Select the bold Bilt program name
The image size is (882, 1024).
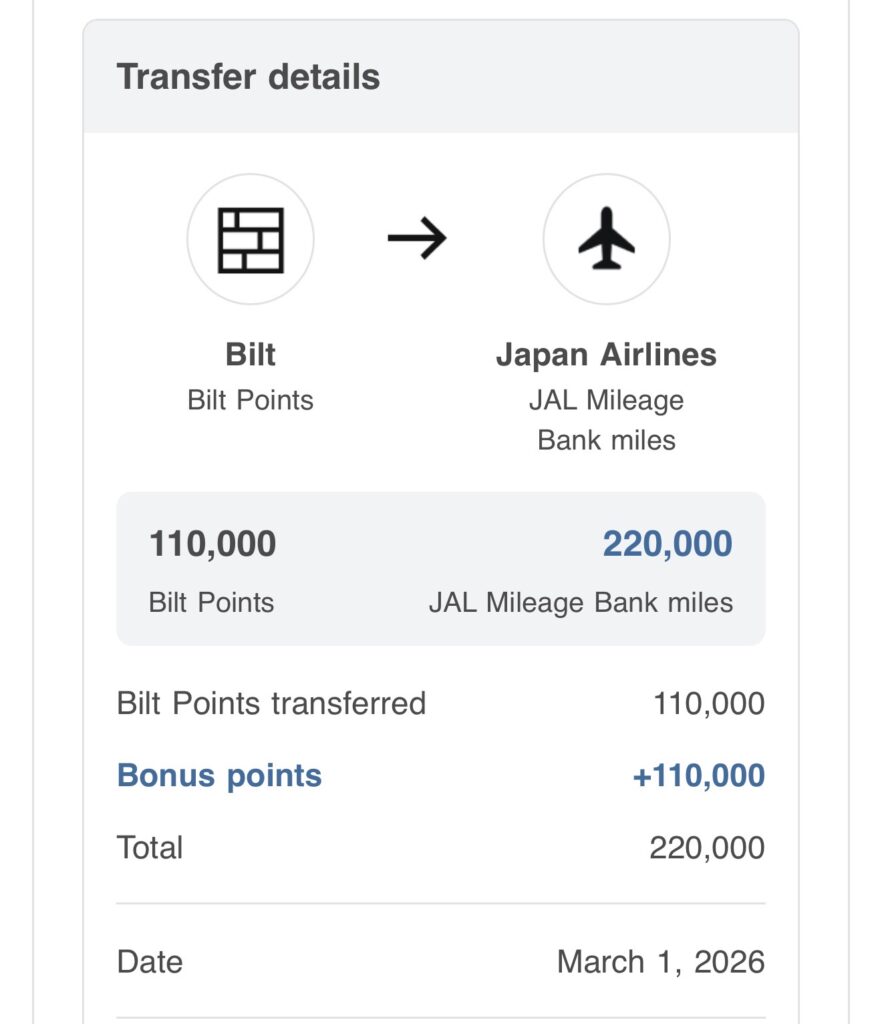[x=250, y=355]
